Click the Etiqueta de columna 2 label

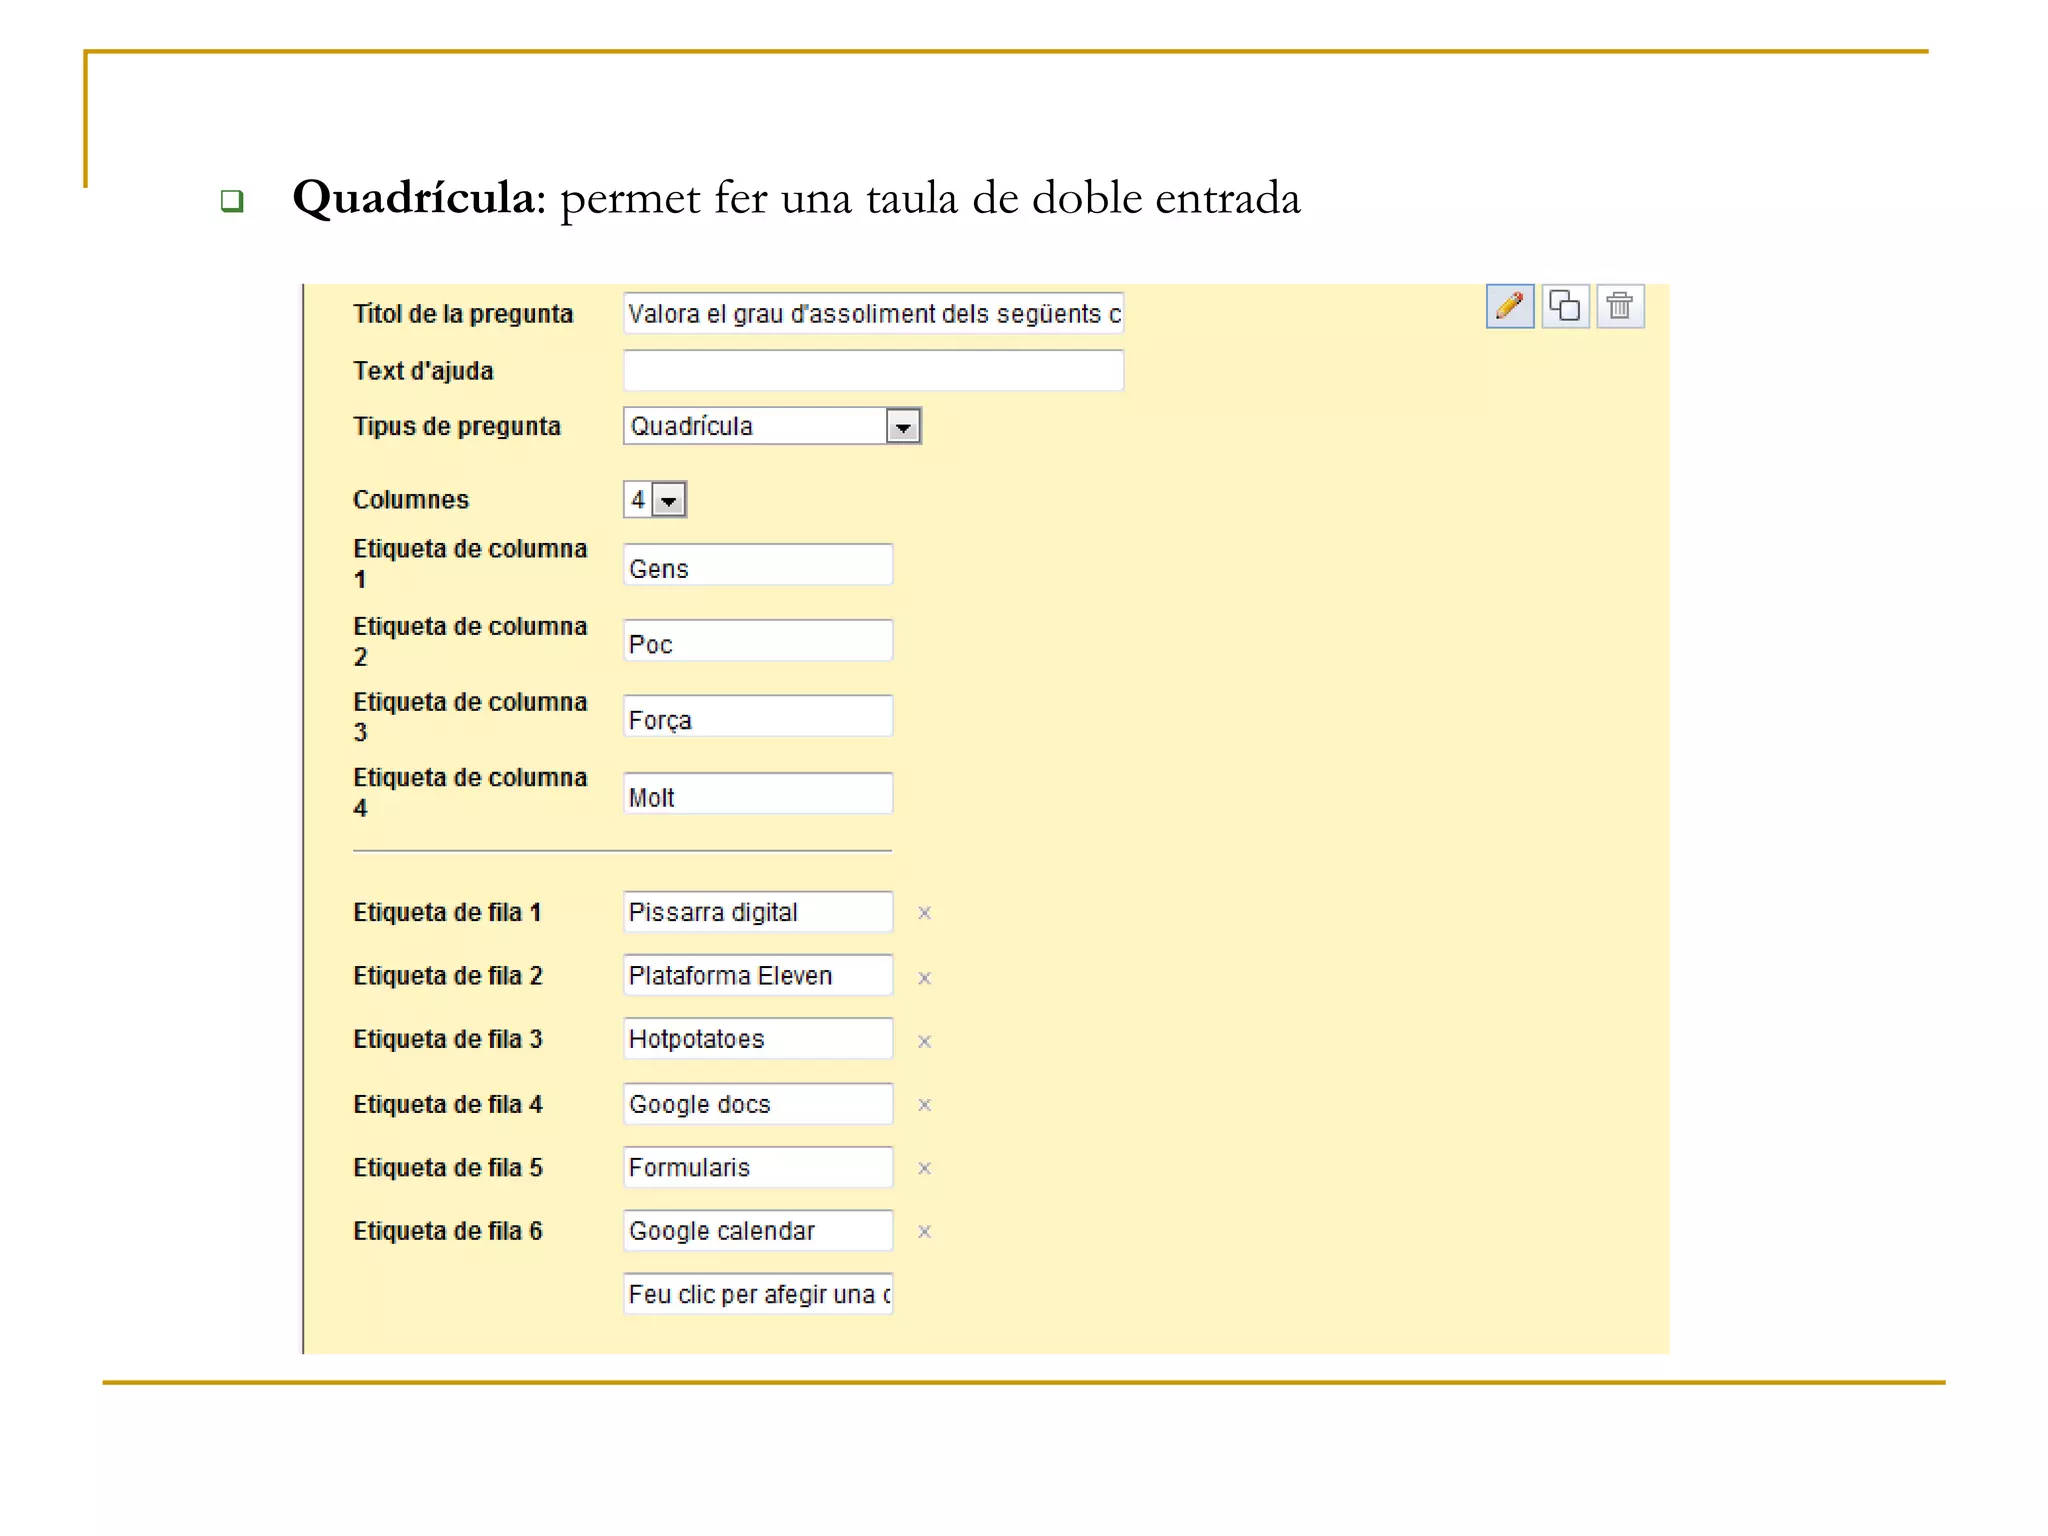(470, 642)
